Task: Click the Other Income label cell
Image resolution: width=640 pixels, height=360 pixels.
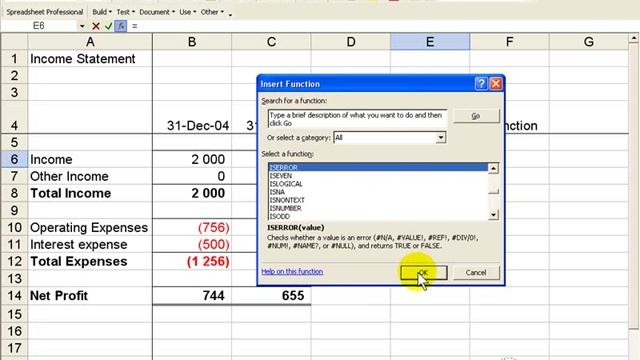Action: [90, 176]
